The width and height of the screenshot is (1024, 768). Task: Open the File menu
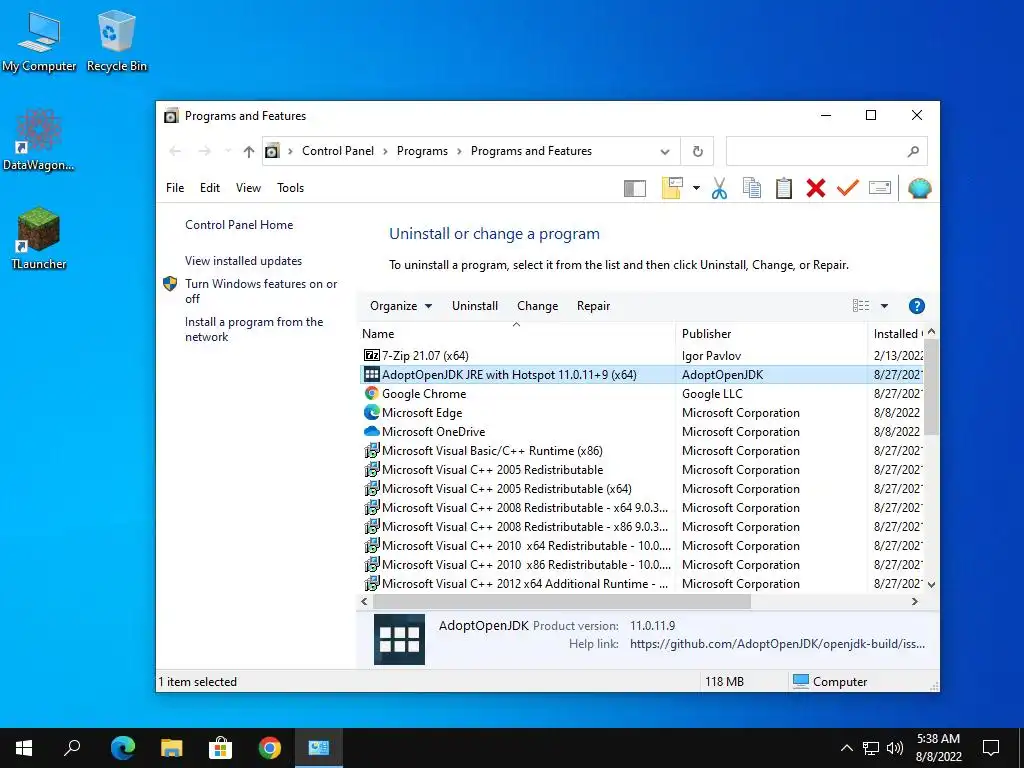(x=175, y=188)
